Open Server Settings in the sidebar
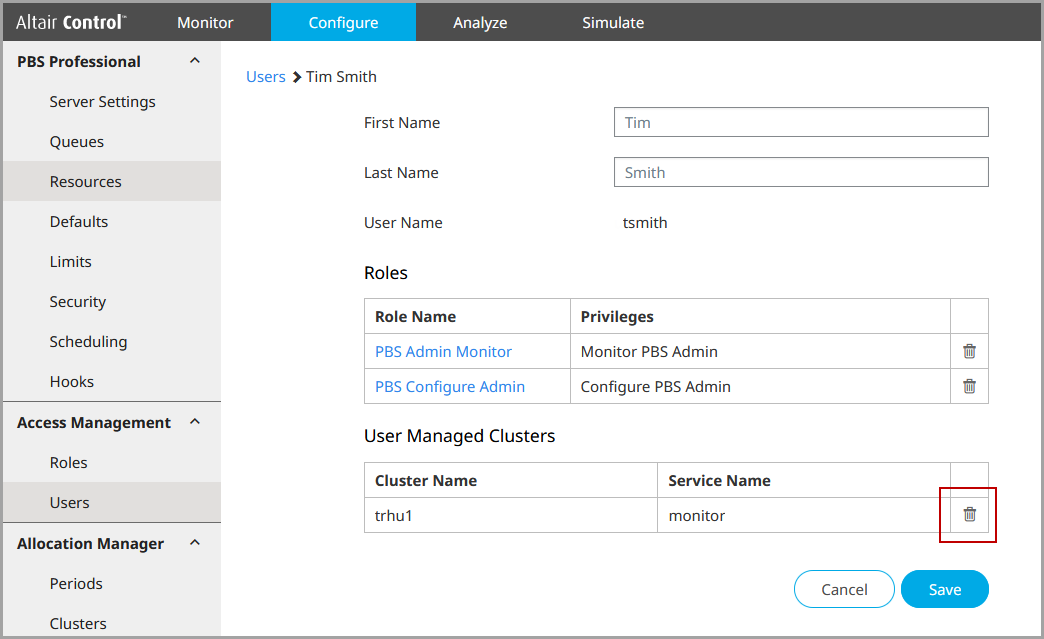Image resolution: width=1044 pixels, height=639 pixels. (102, 101)
